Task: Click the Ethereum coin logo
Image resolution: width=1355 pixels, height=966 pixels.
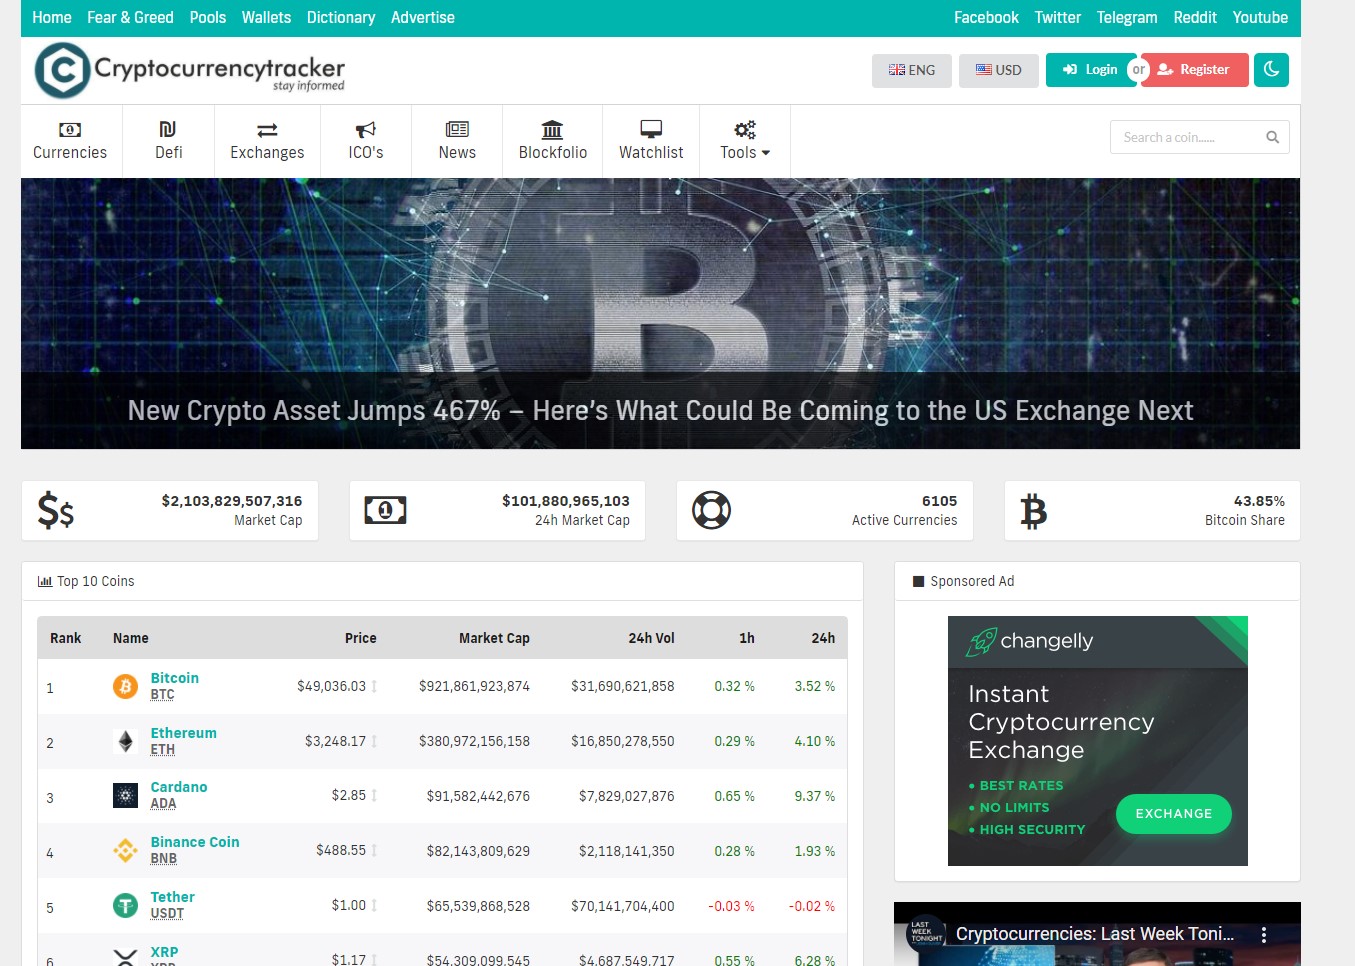Action: (x=125, y=741)
